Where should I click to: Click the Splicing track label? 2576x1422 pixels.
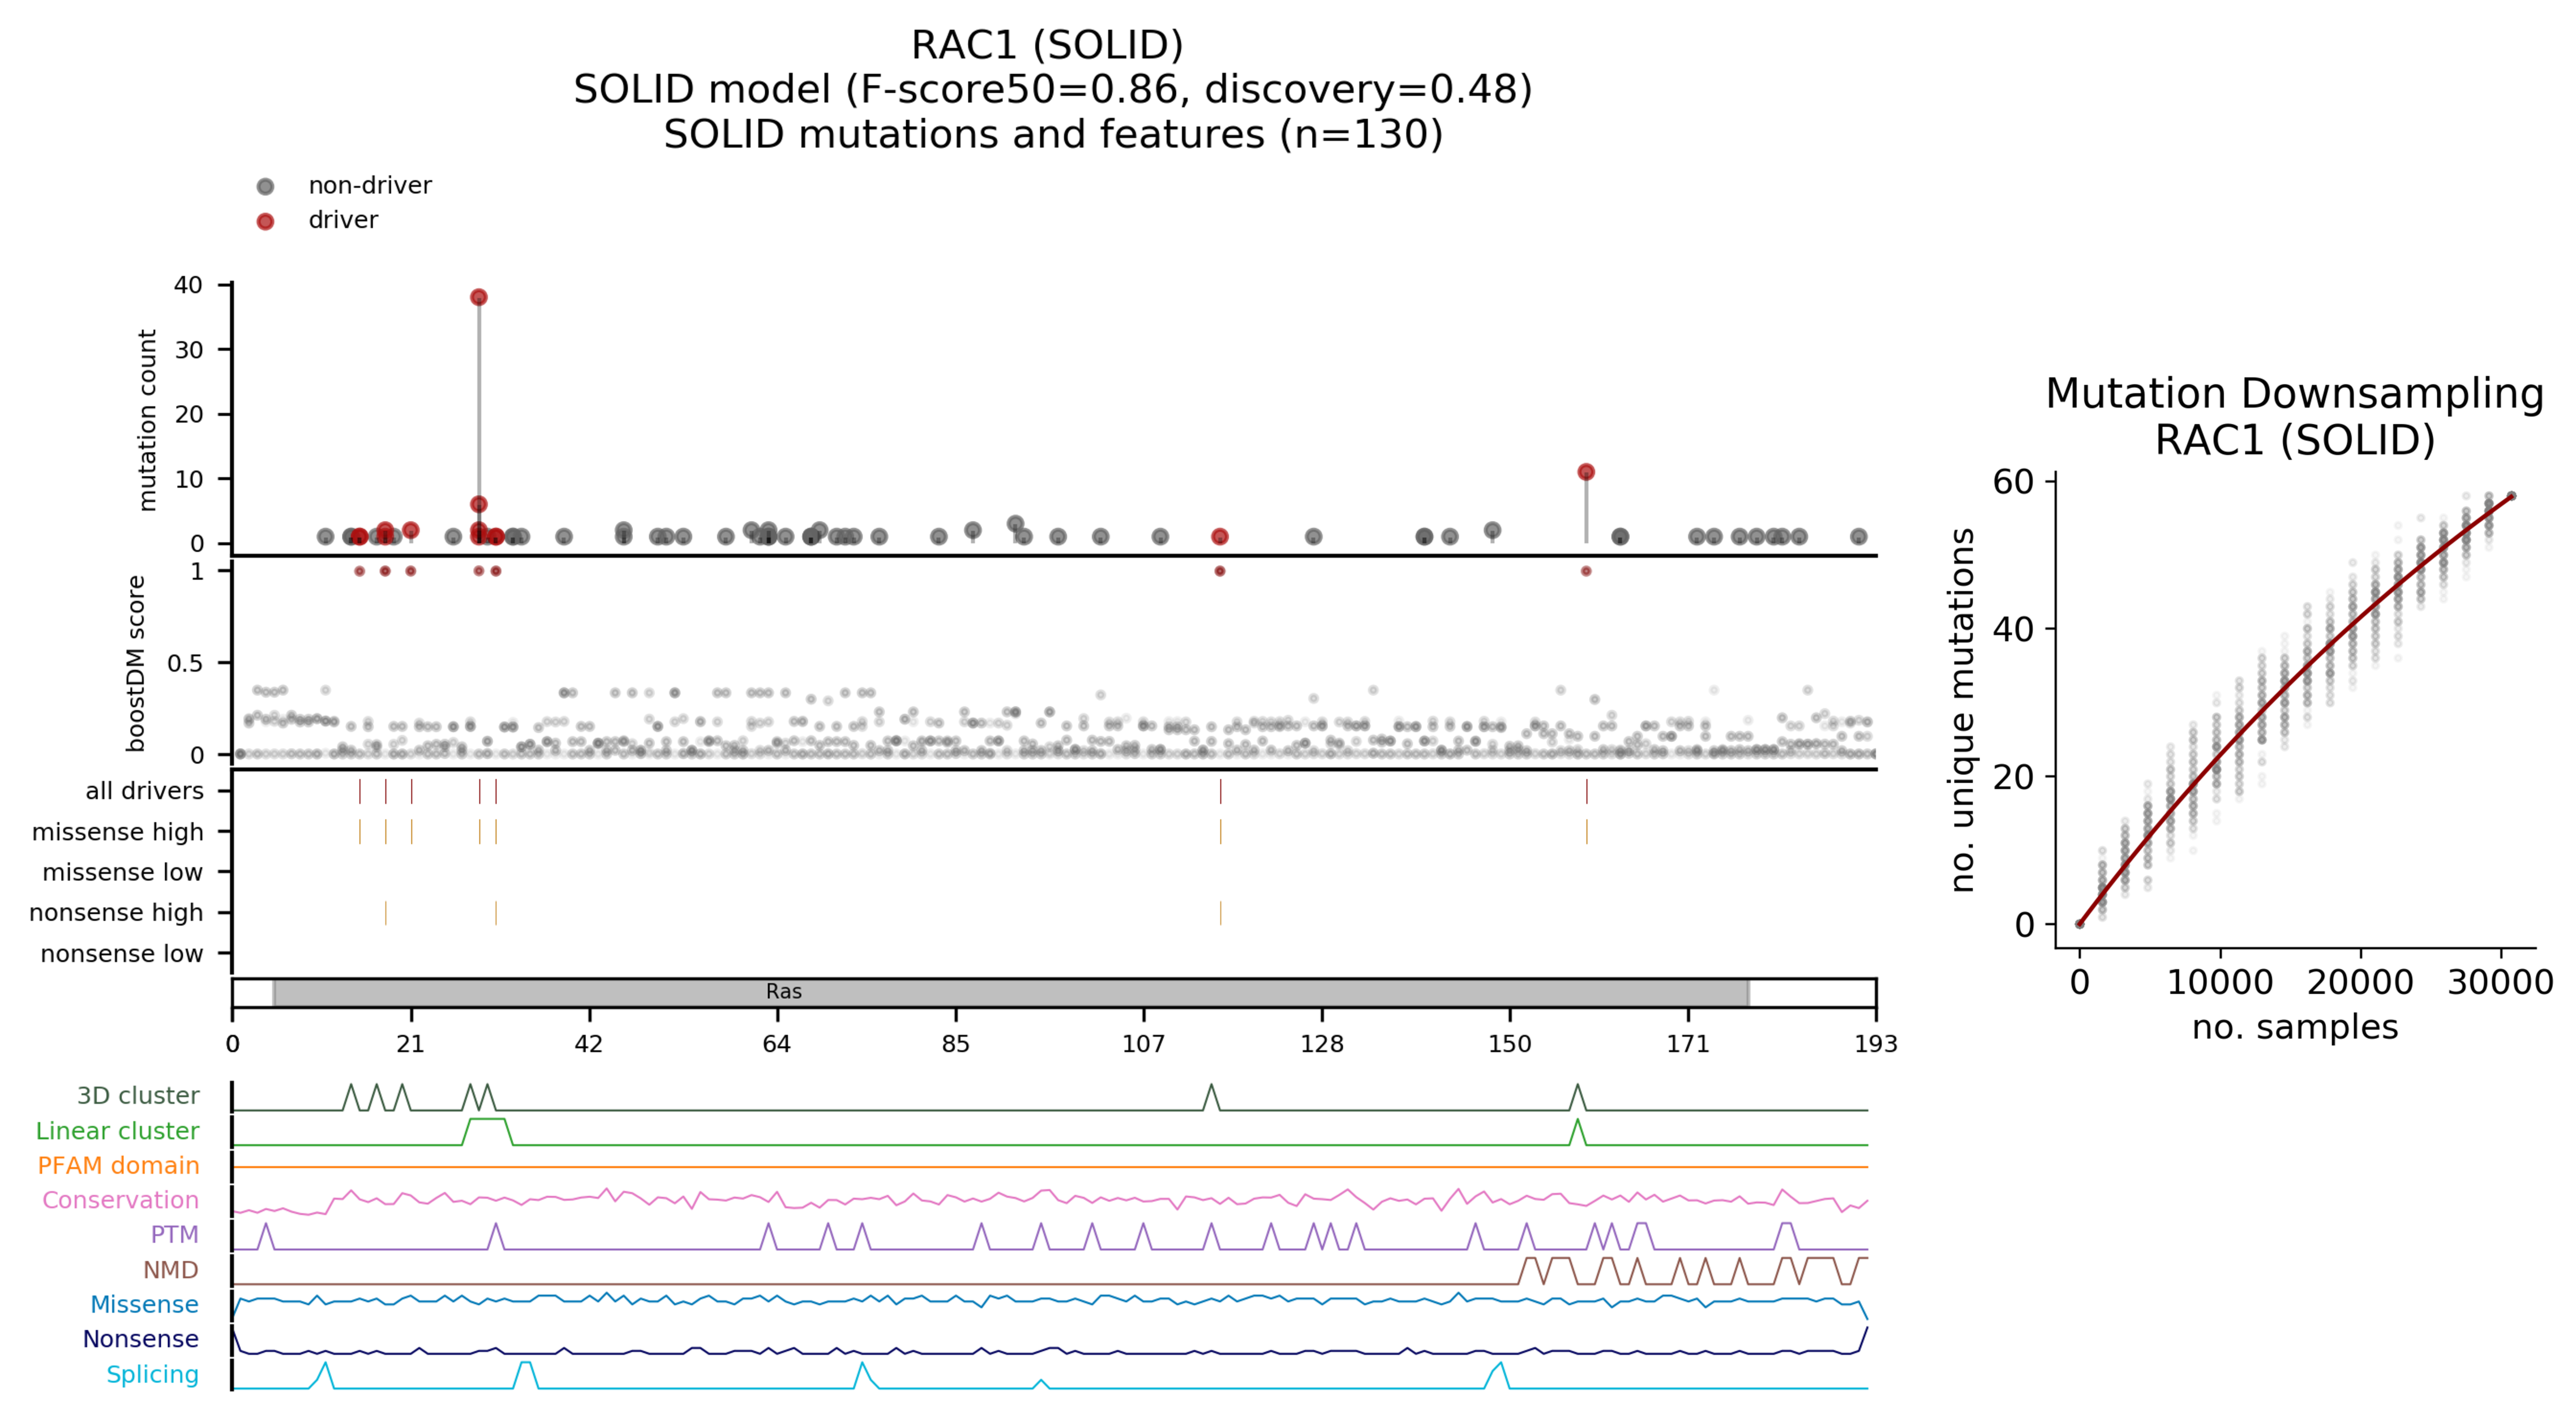click(x=152, y=1374)
